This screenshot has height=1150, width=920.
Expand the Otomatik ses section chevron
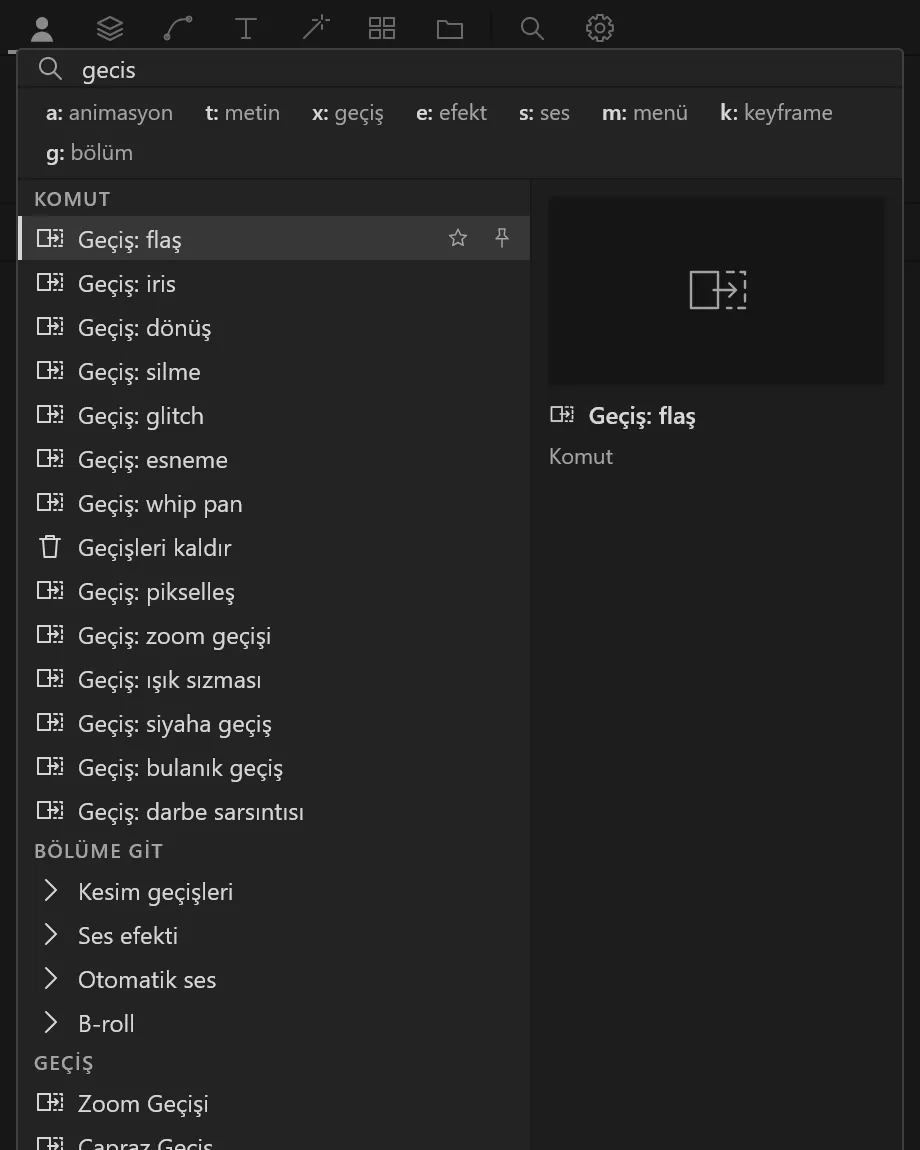(50, 979)
